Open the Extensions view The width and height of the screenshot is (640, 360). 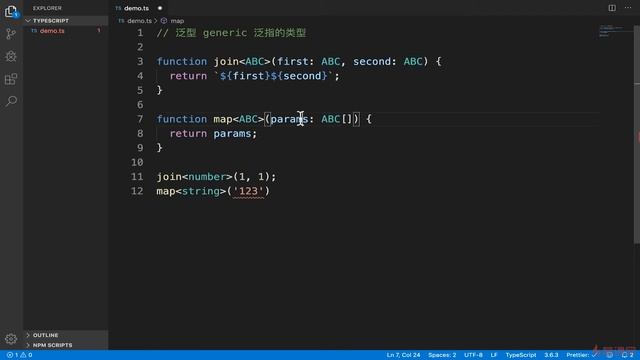tap(11, 79)
